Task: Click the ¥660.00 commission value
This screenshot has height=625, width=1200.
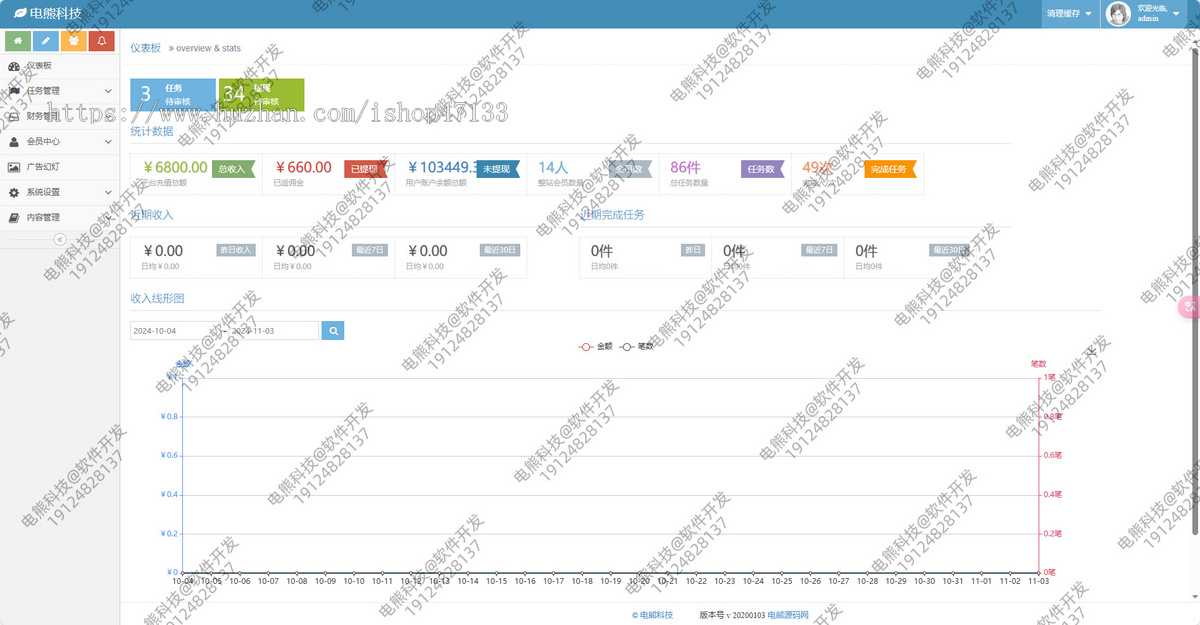Action: click(x=303, y=167)
